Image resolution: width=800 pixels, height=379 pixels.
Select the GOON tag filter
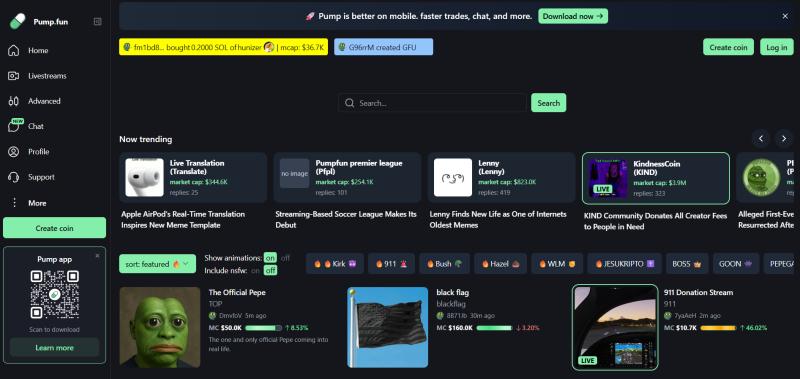736,264
